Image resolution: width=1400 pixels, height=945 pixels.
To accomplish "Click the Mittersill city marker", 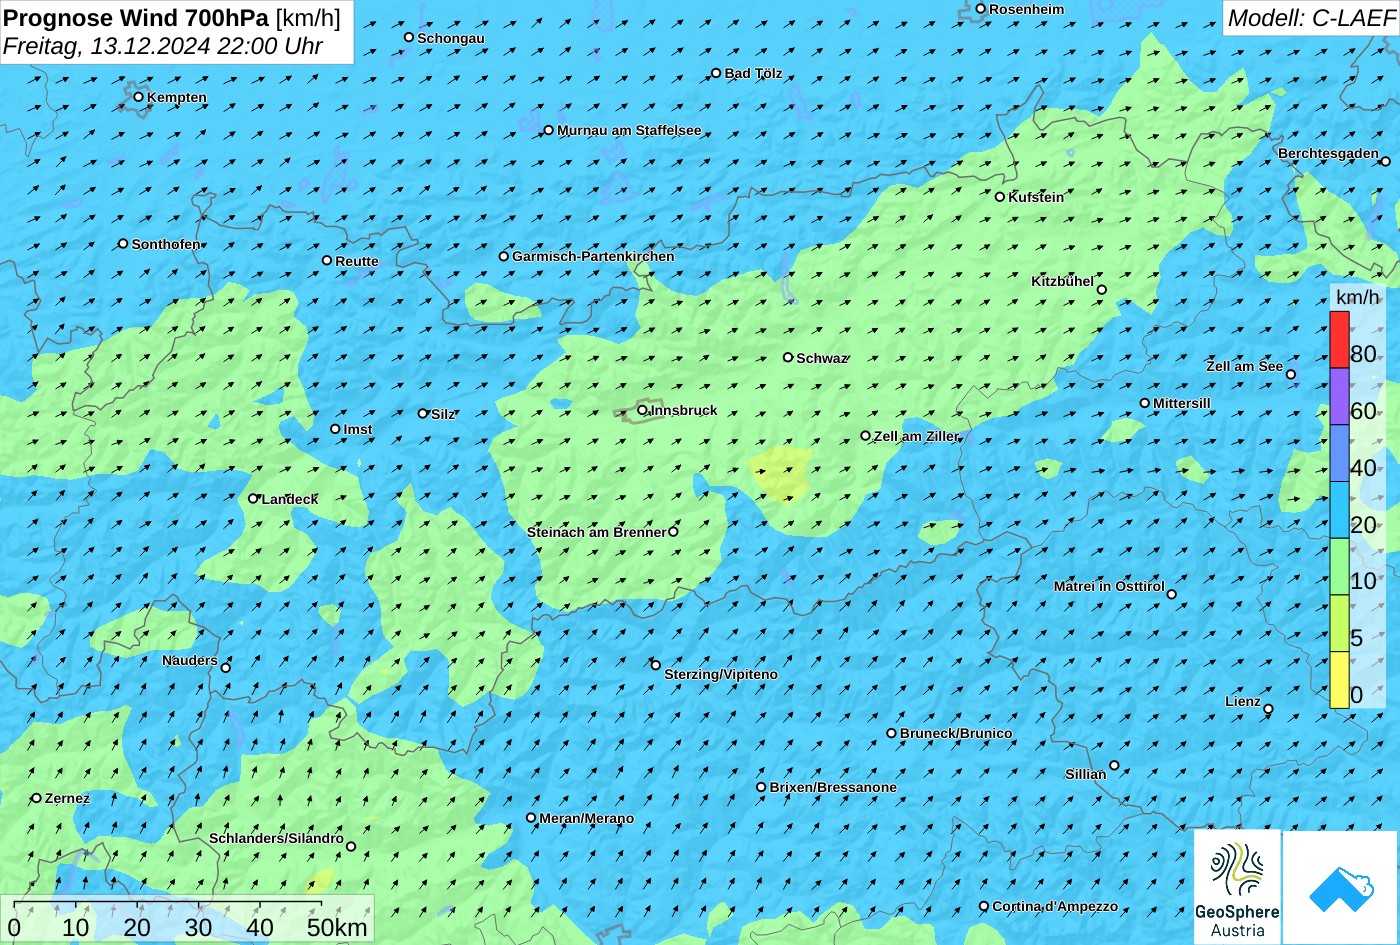I will coord(1144,403).
